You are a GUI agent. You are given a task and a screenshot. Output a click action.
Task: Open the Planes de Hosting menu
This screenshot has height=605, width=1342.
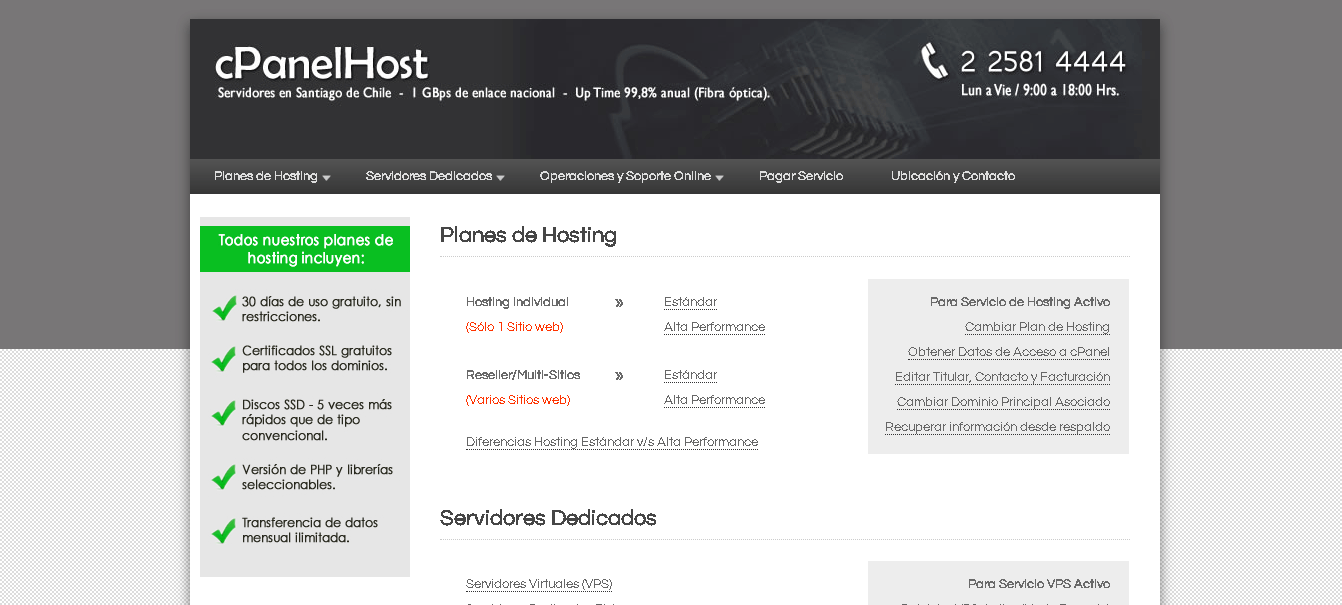pyautogui.click(x=266, y=176)
